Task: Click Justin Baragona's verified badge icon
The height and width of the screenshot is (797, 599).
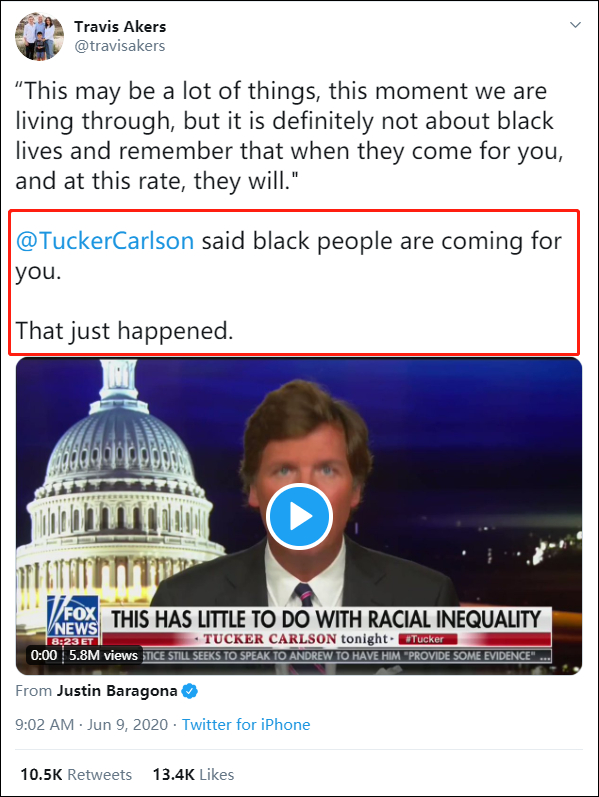Action: click(190, 691)
